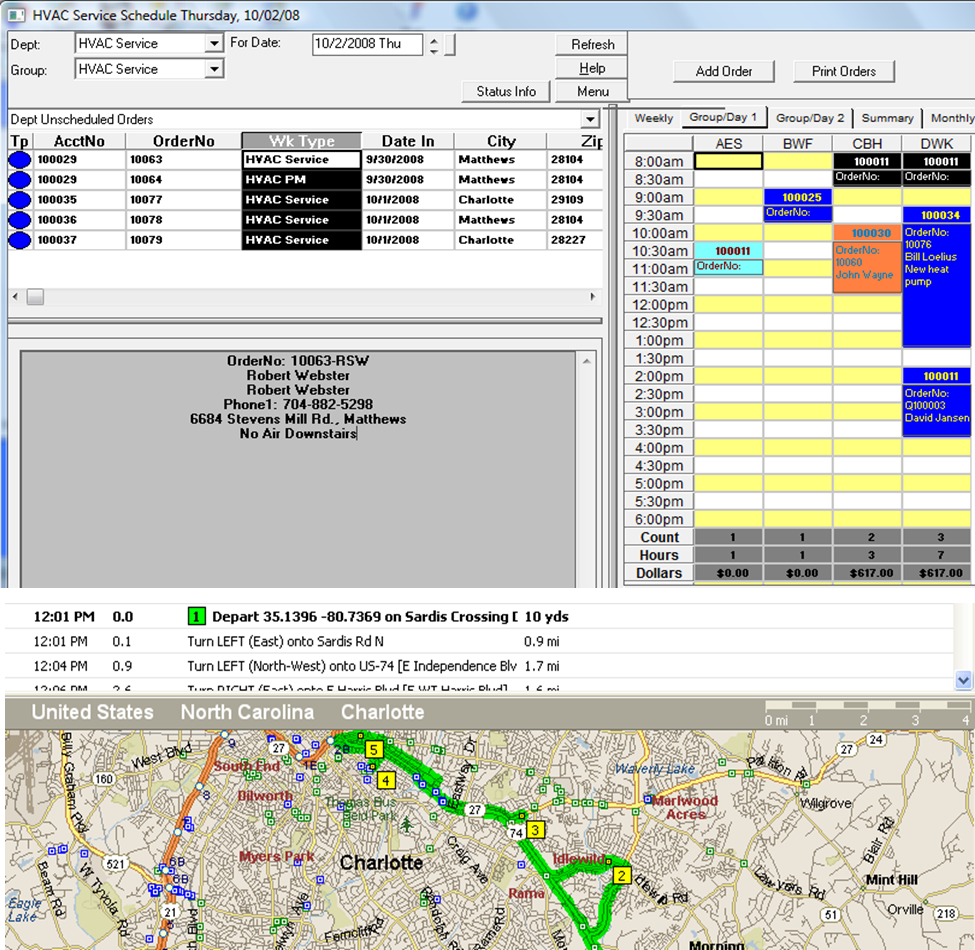This screenshot has height=950, width=975.
Task: Click the app icon in the title bar
Action: tap(16, 16)
